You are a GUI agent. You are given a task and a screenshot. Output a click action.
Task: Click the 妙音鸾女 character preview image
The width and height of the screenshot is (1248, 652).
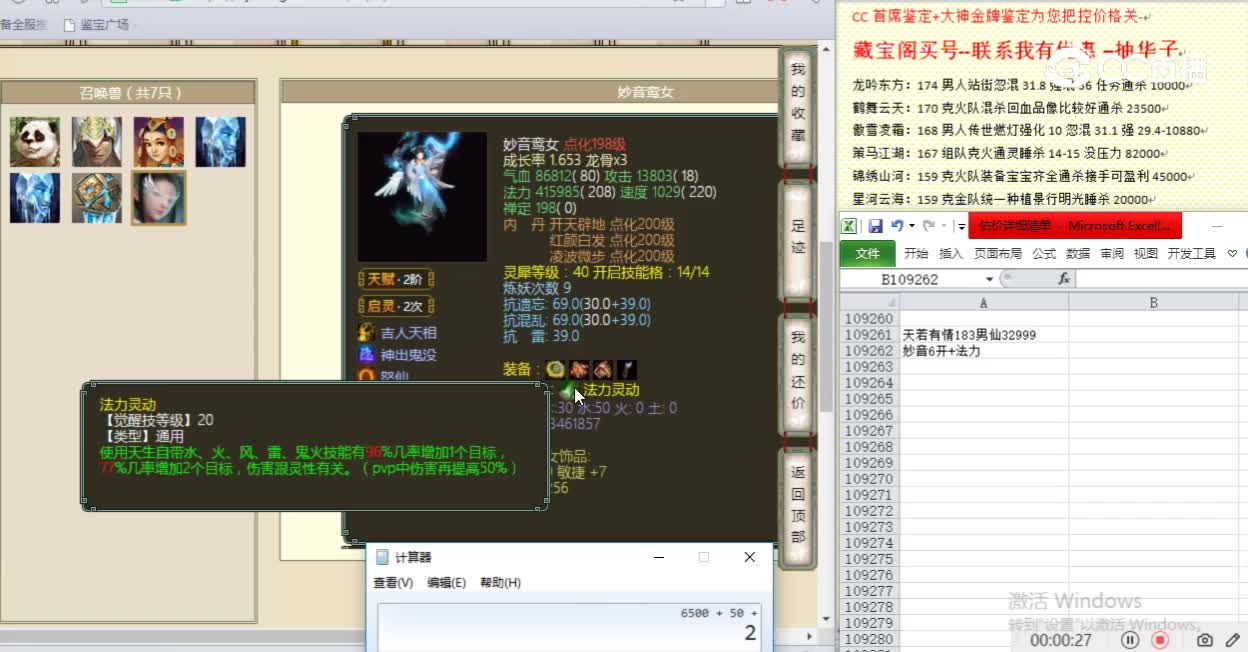point(422,197)
